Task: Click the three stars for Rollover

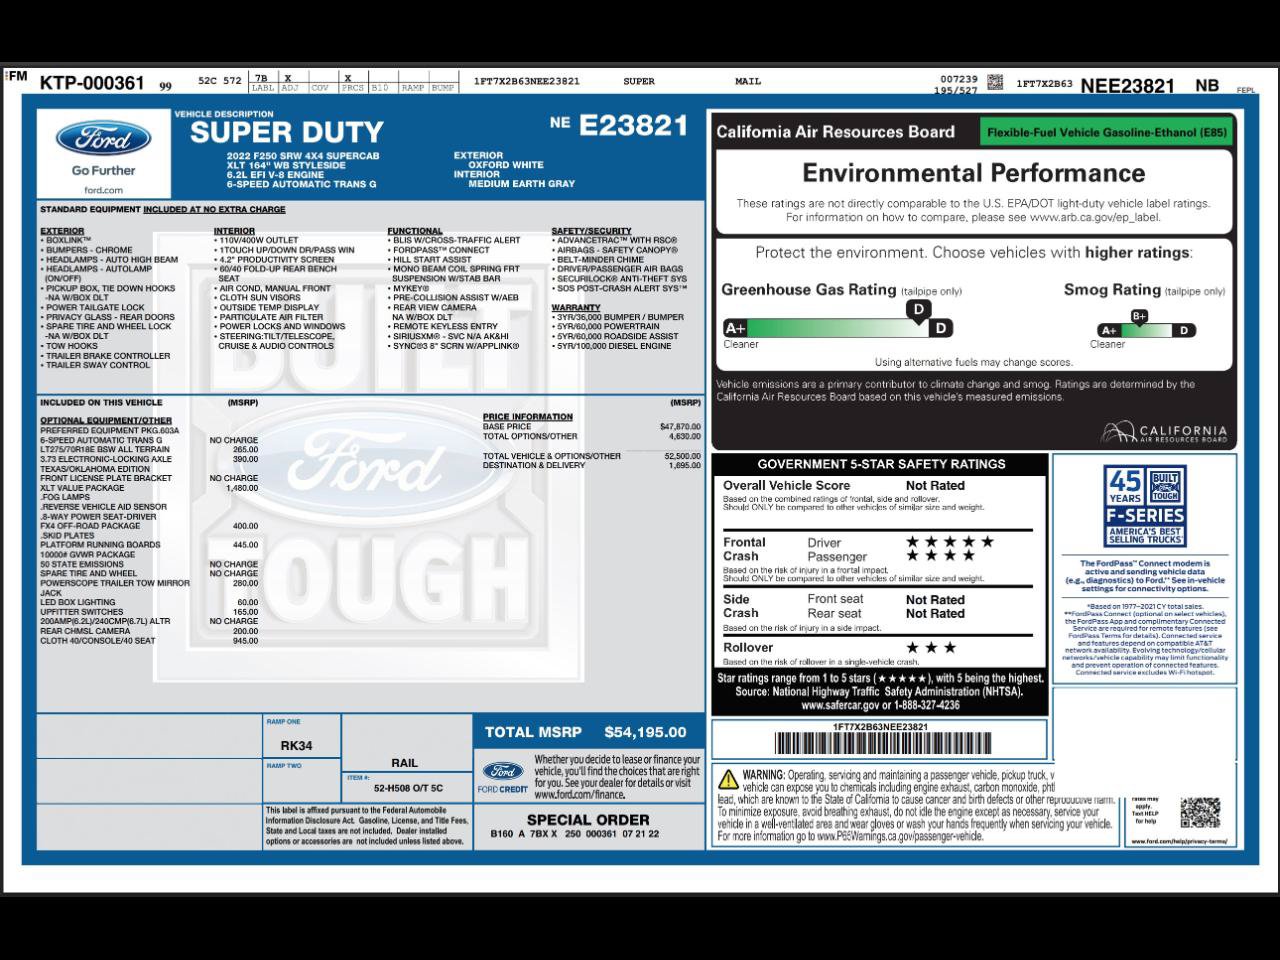Action: pyautogui.click(x=930, y=648)
